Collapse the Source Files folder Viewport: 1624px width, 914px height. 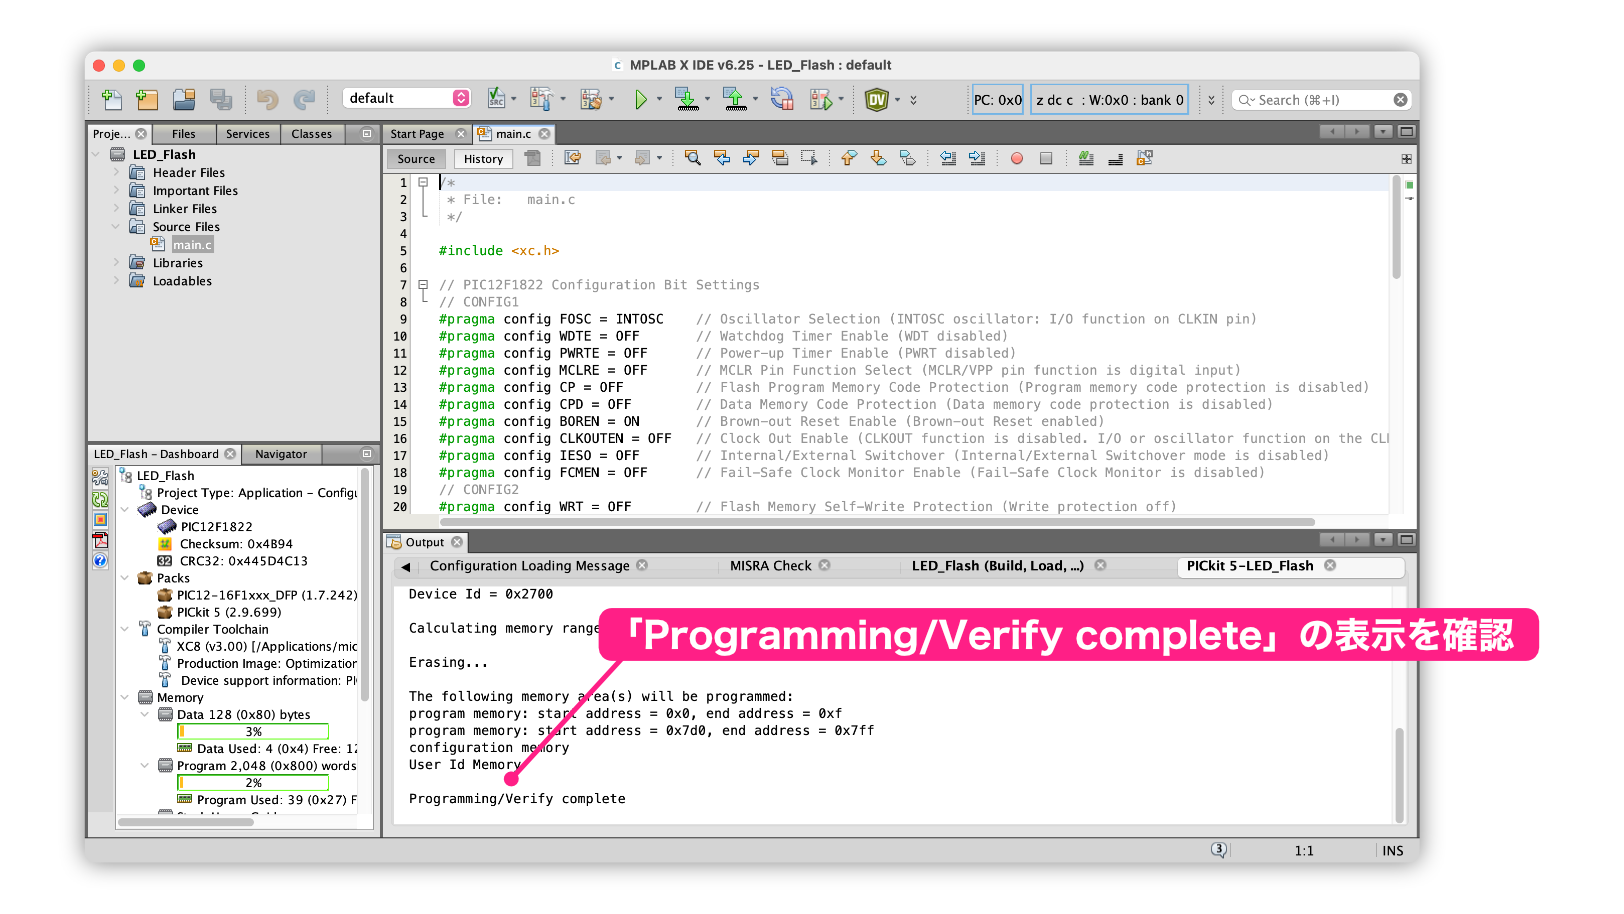(x=116, y=226)
